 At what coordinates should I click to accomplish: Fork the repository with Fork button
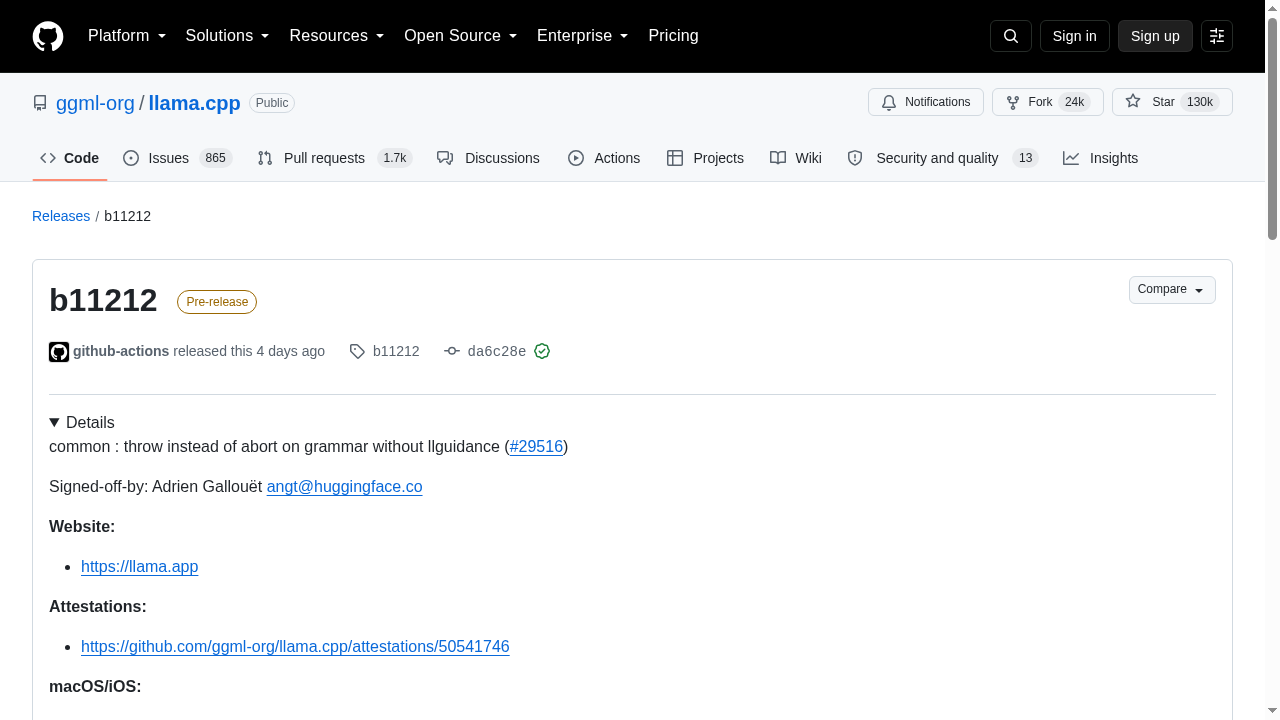click(1048, 102)
